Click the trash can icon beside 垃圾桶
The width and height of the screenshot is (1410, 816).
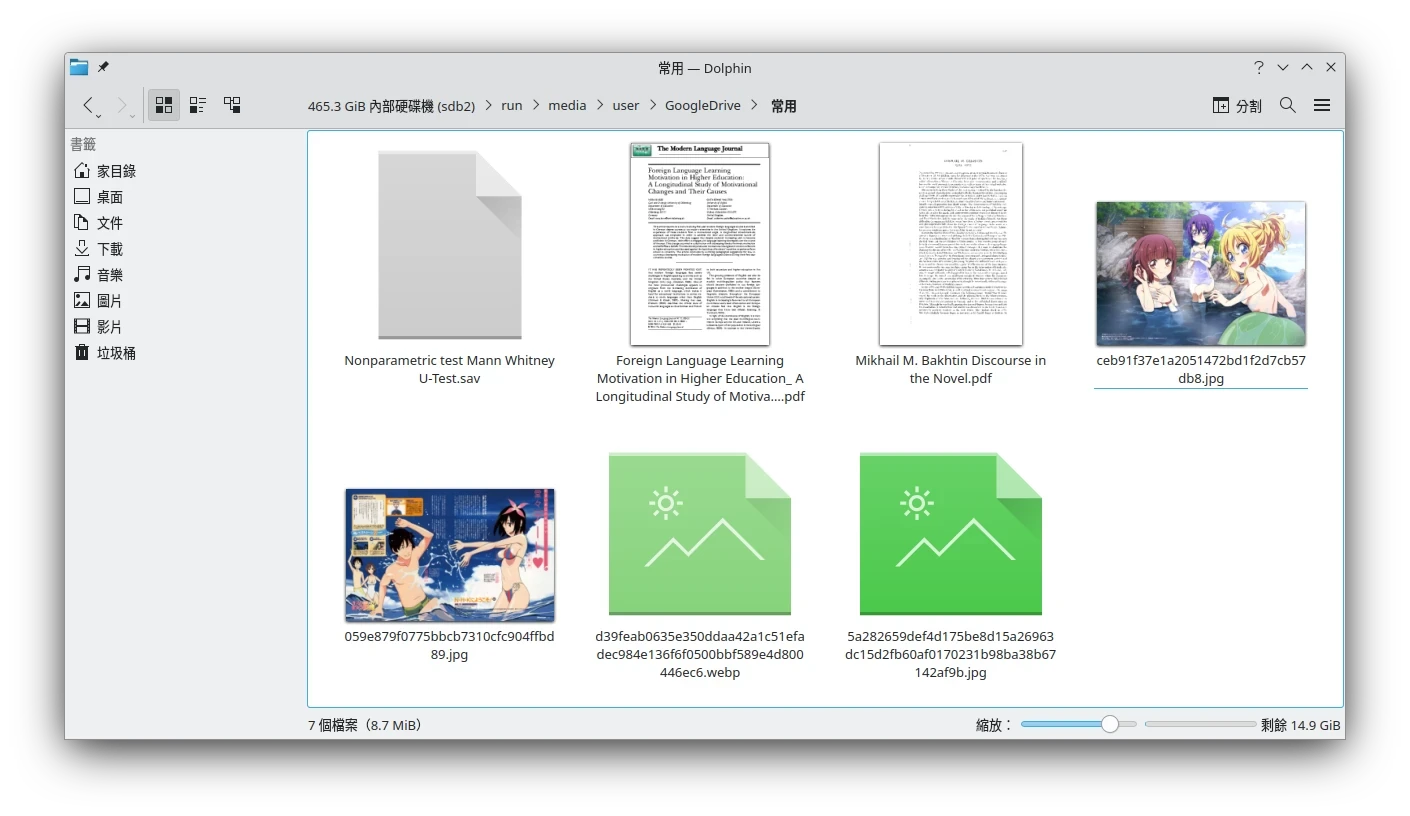82,353
